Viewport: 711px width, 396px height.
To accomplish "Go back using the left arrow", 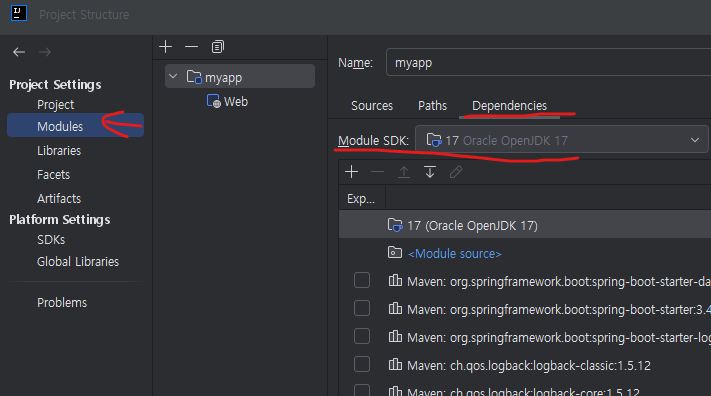I will pos(19,52).
